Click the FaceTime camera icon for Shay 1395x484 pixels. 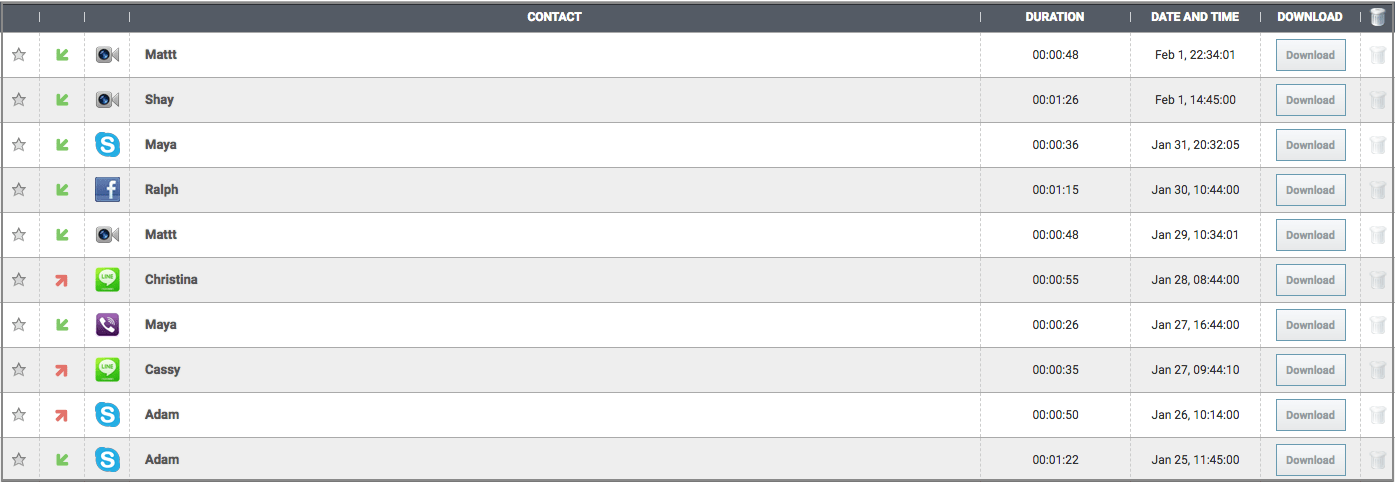pos(107,100)
